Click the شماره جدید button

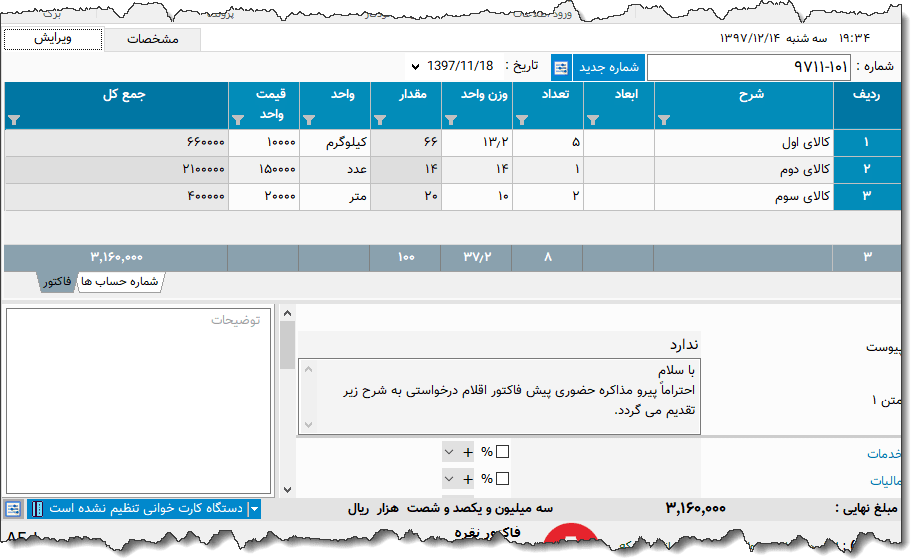coord(609,67)
